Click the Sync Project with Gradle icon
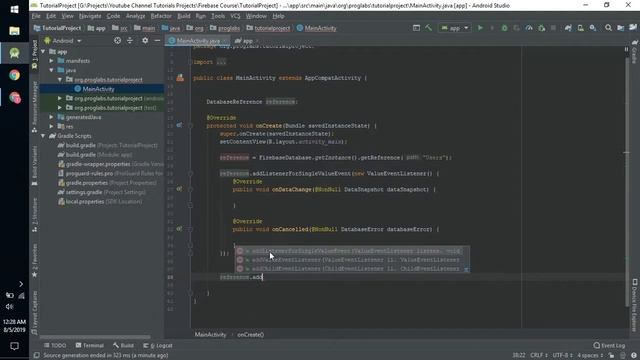640x360 pixels. [x=568, y=28]
